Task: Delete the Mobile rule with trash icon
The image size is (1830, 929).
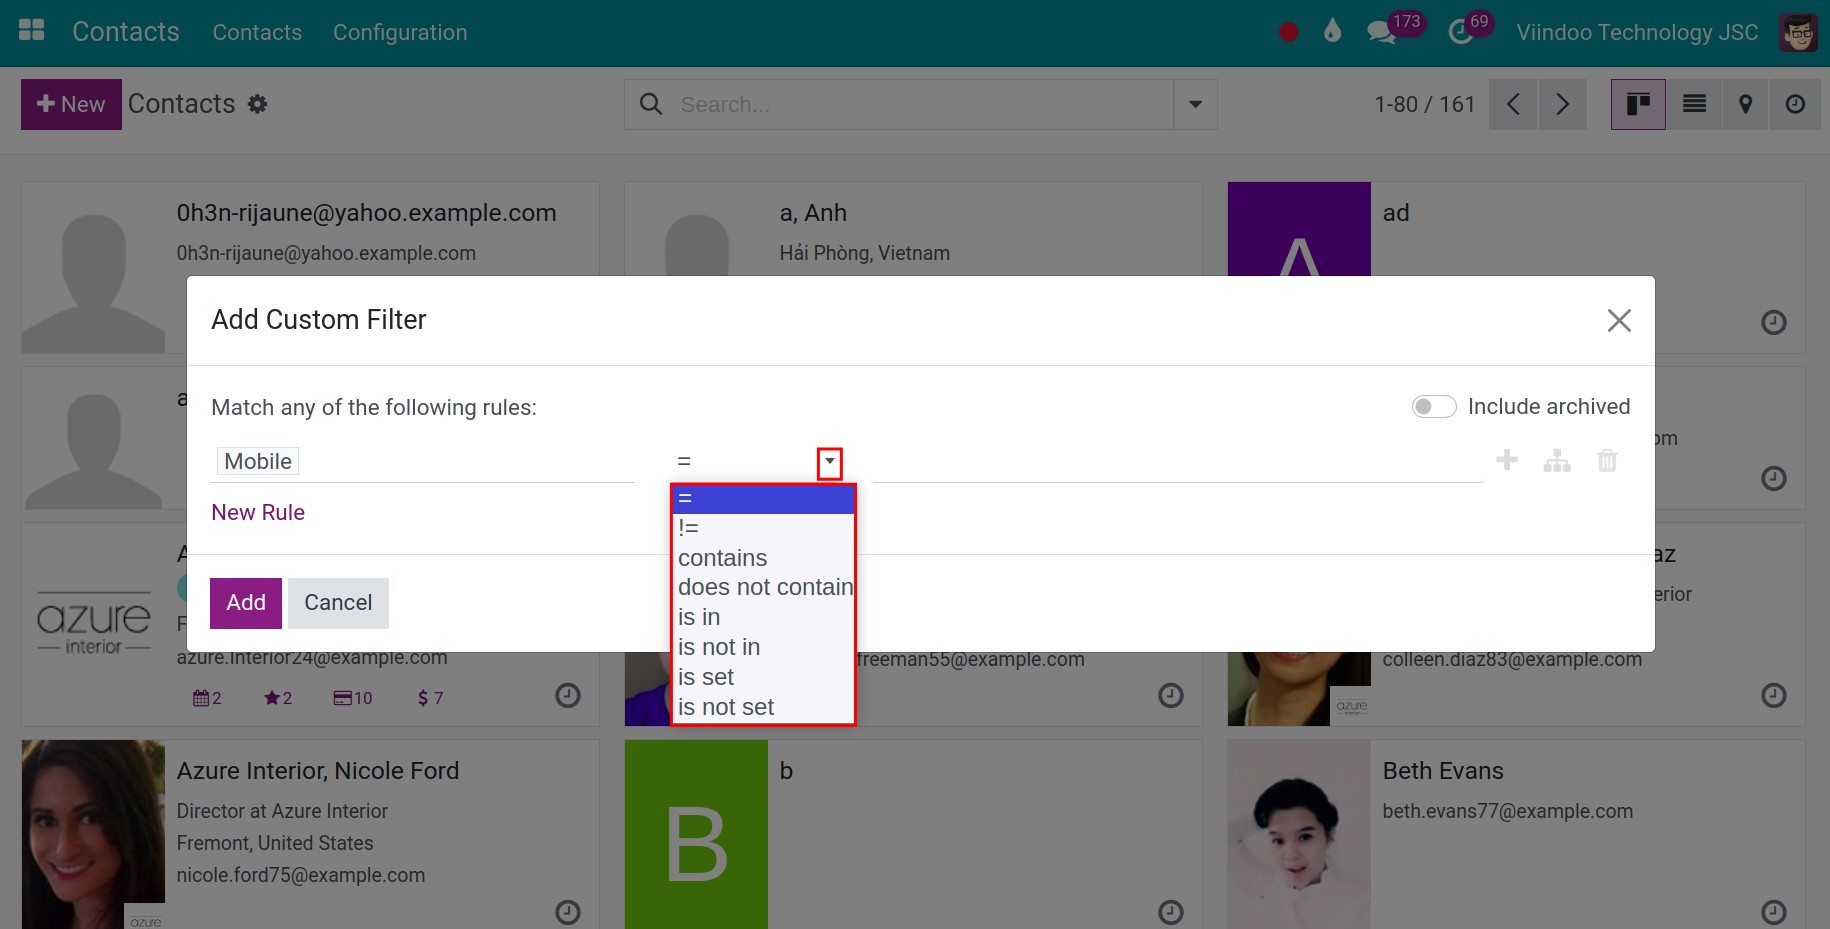Action: click(x=1607, y=460)
